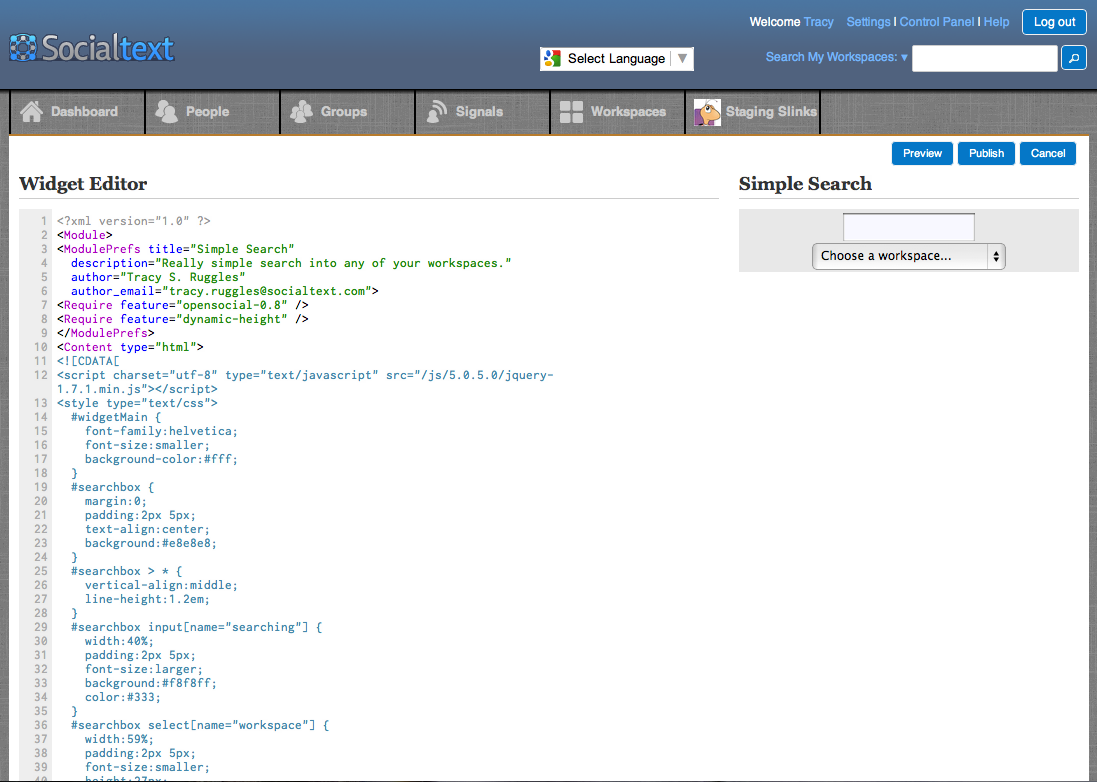Image resolution: width=1097 pixels, height=782 pixels.
Task: Go to the Workspaces tab
Action: tap(618, 111)
